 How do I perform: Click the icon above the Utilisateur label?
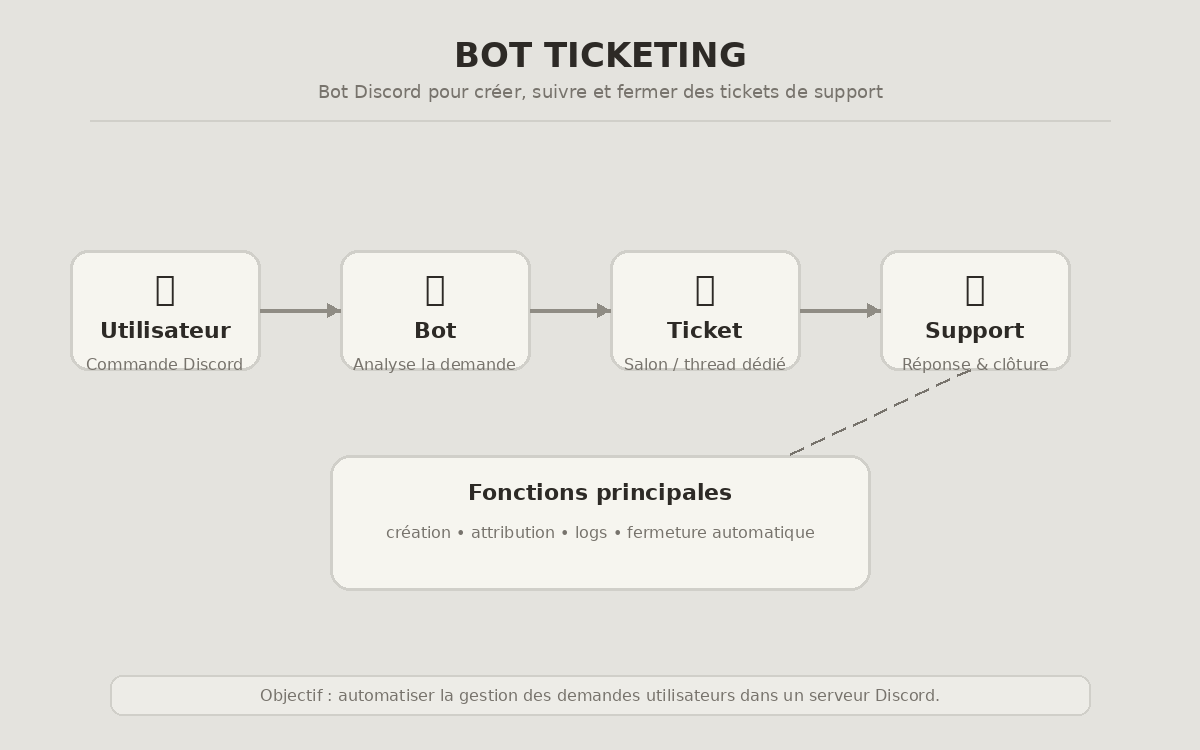[x=165, y=289]
